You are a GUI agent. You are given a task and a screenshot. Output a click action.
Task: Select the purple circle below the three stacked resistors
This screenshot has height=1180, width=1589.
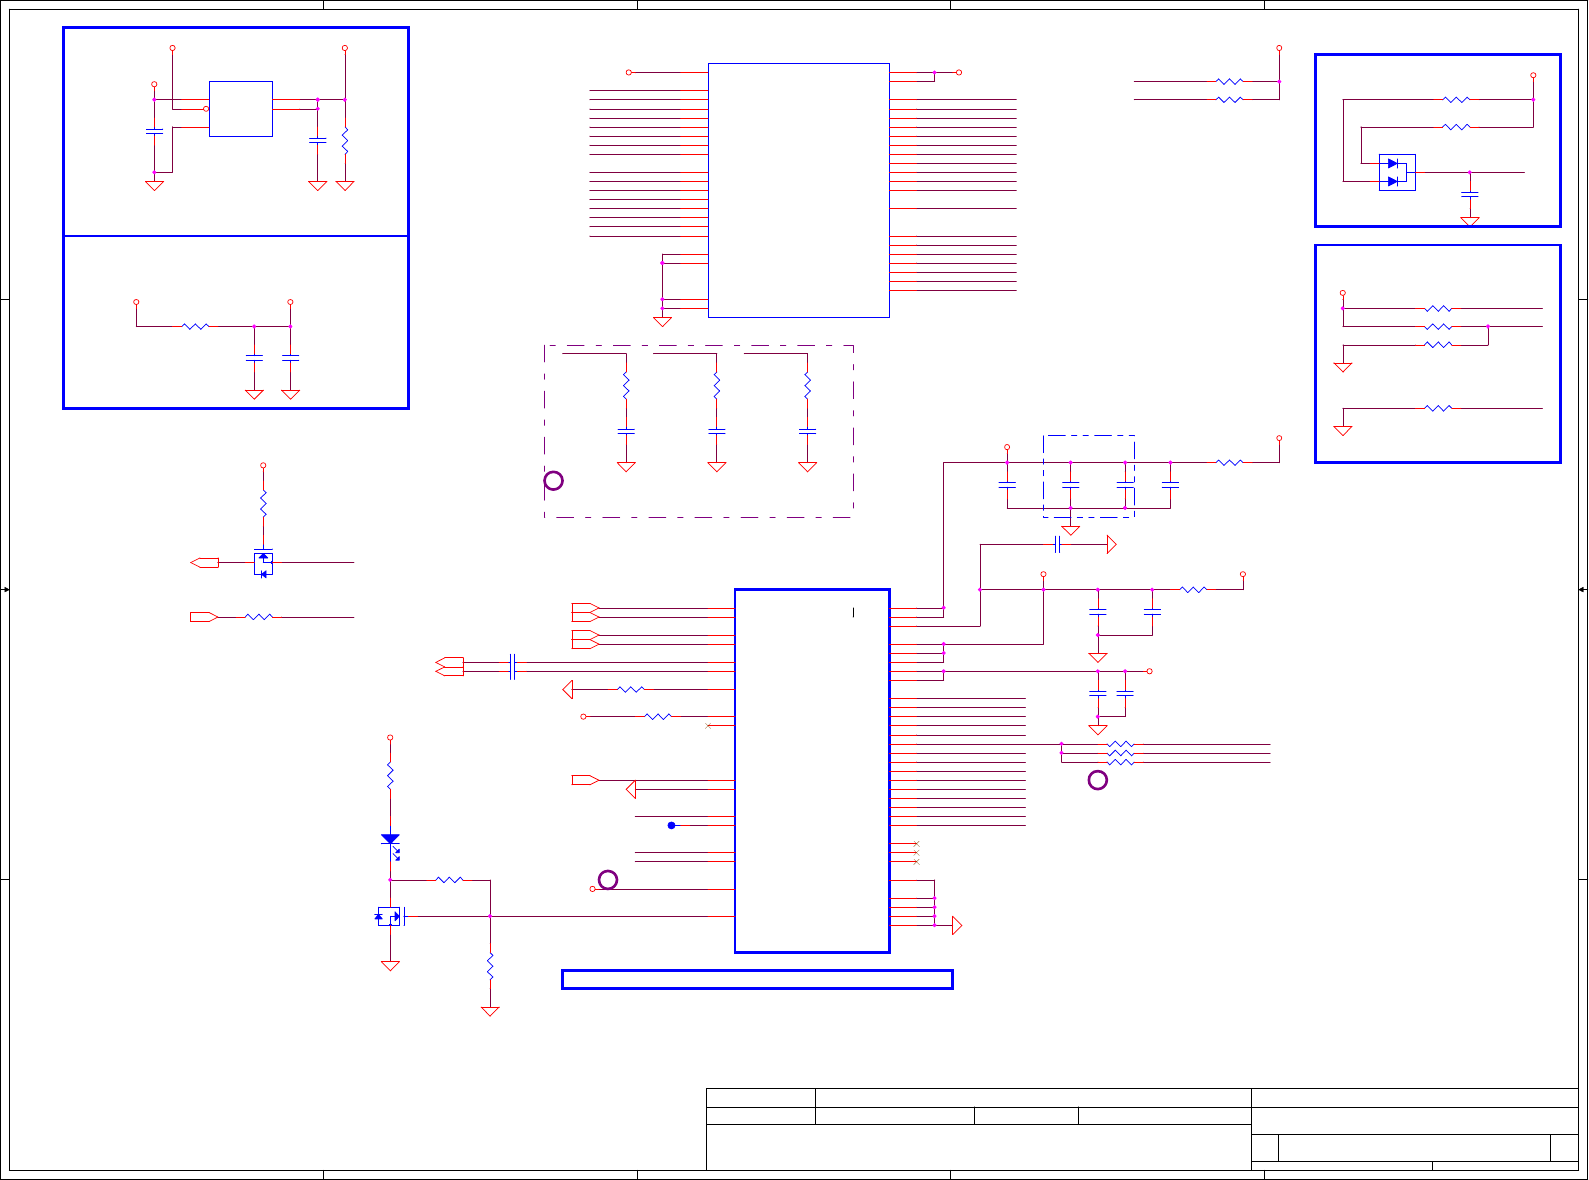tap(1098, 780)
